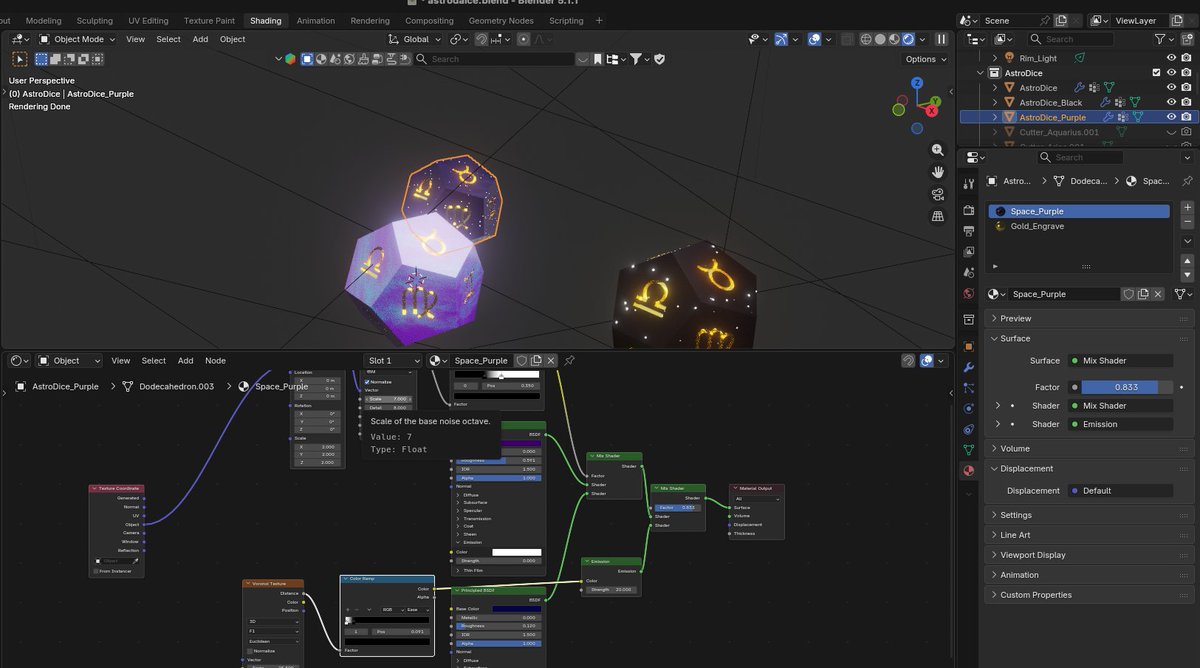
Task: Open the Shading workspace tab
Action: [265, 20]
